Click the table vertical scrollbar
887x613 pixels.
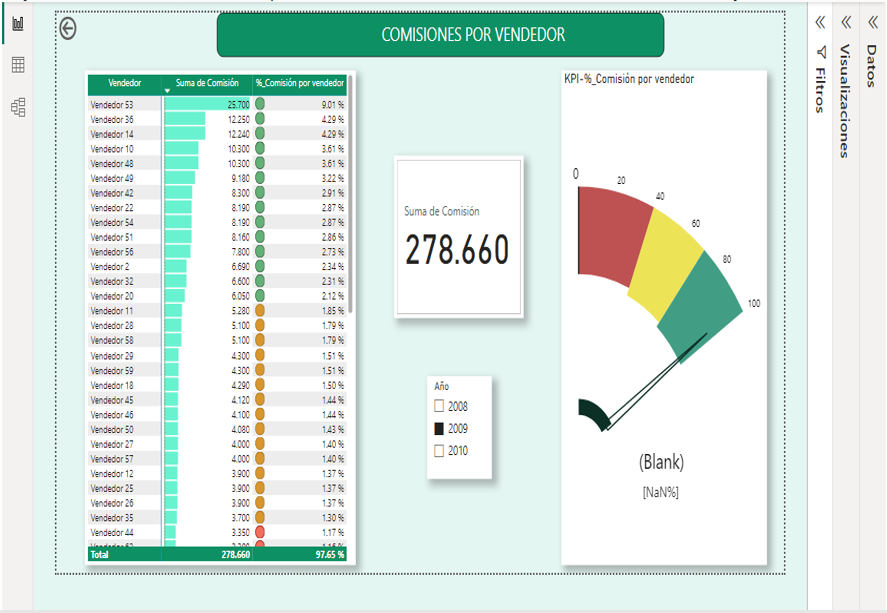(x=351, y=193)
